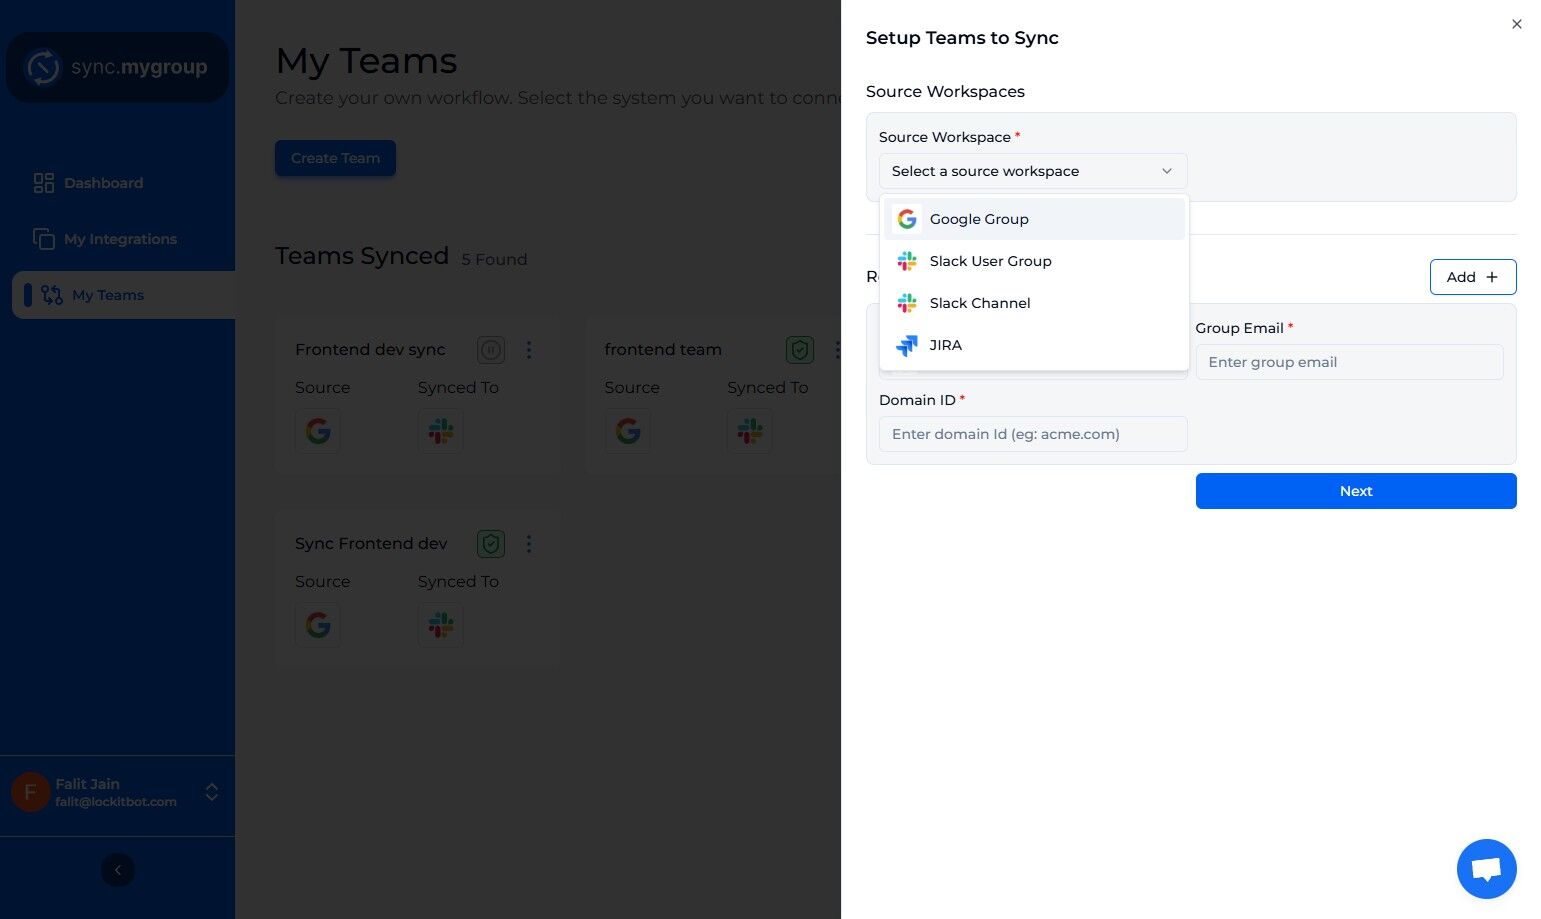
Task: Click the Add button
Action: click(1473, 277)
